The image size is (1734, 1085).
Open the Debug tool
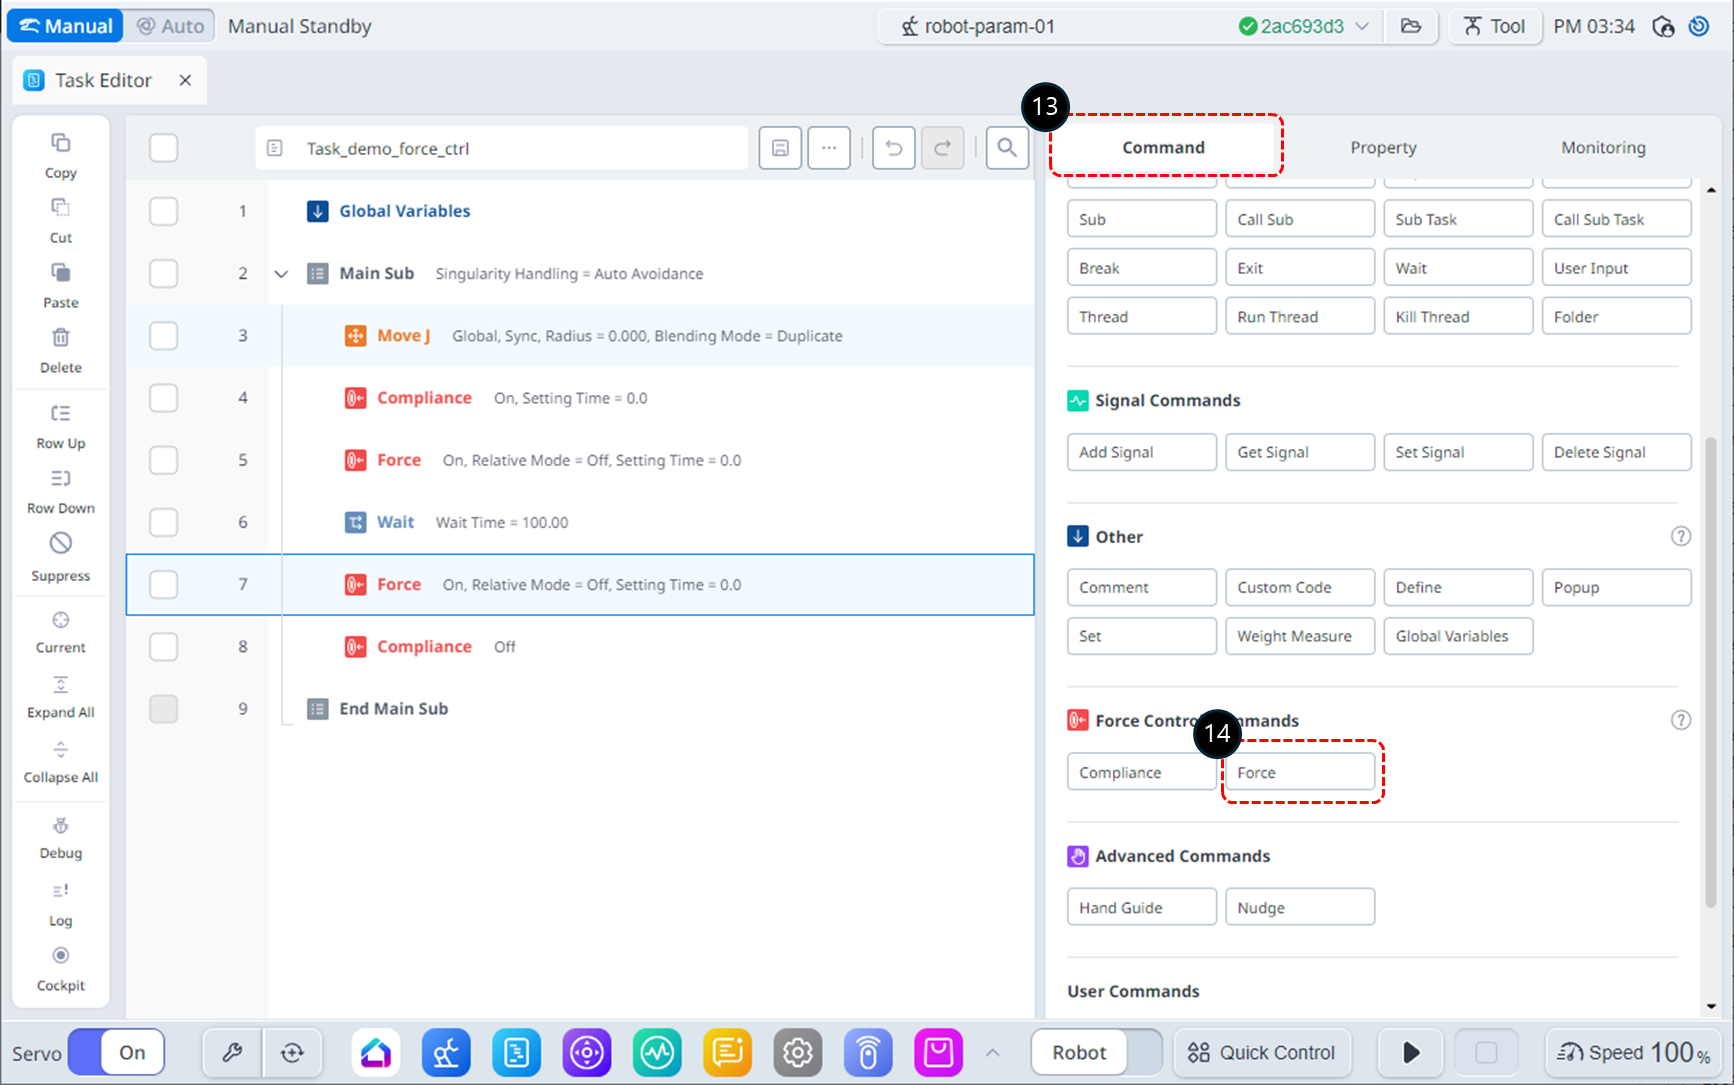[60, 827]
